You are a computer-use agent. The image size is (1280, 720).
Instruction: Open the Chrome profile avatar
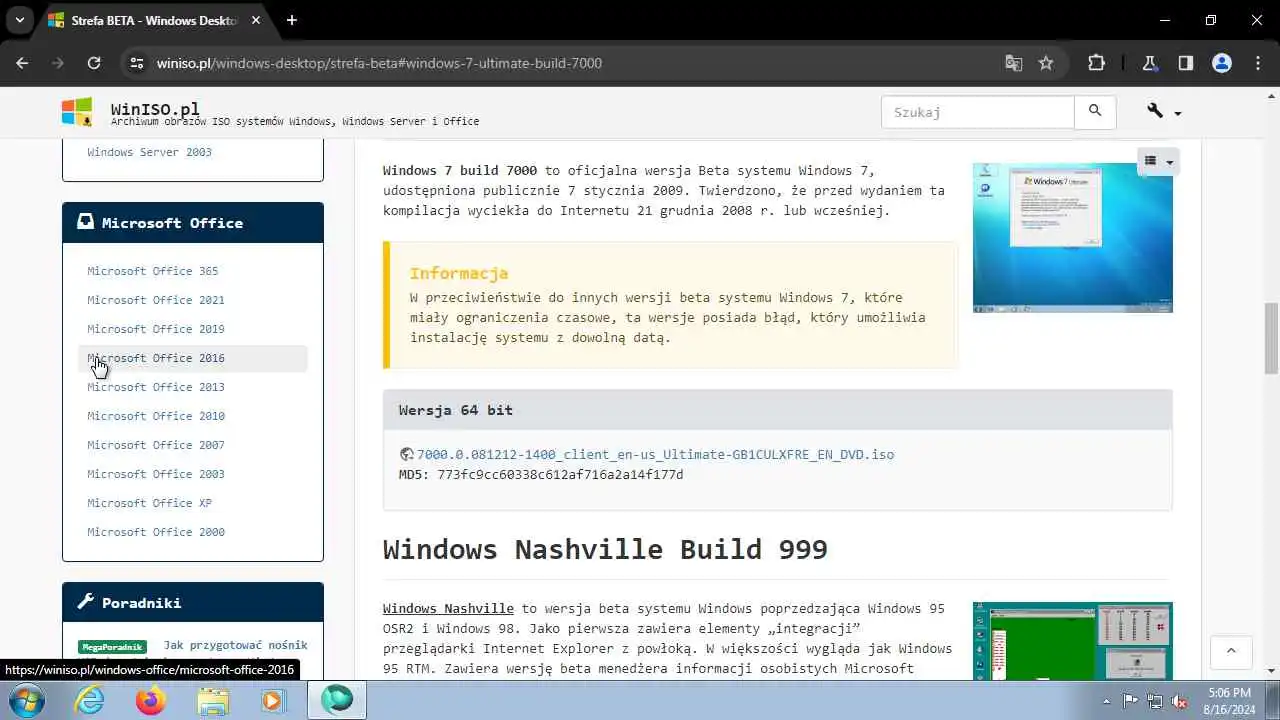[x=1222, y=63]
